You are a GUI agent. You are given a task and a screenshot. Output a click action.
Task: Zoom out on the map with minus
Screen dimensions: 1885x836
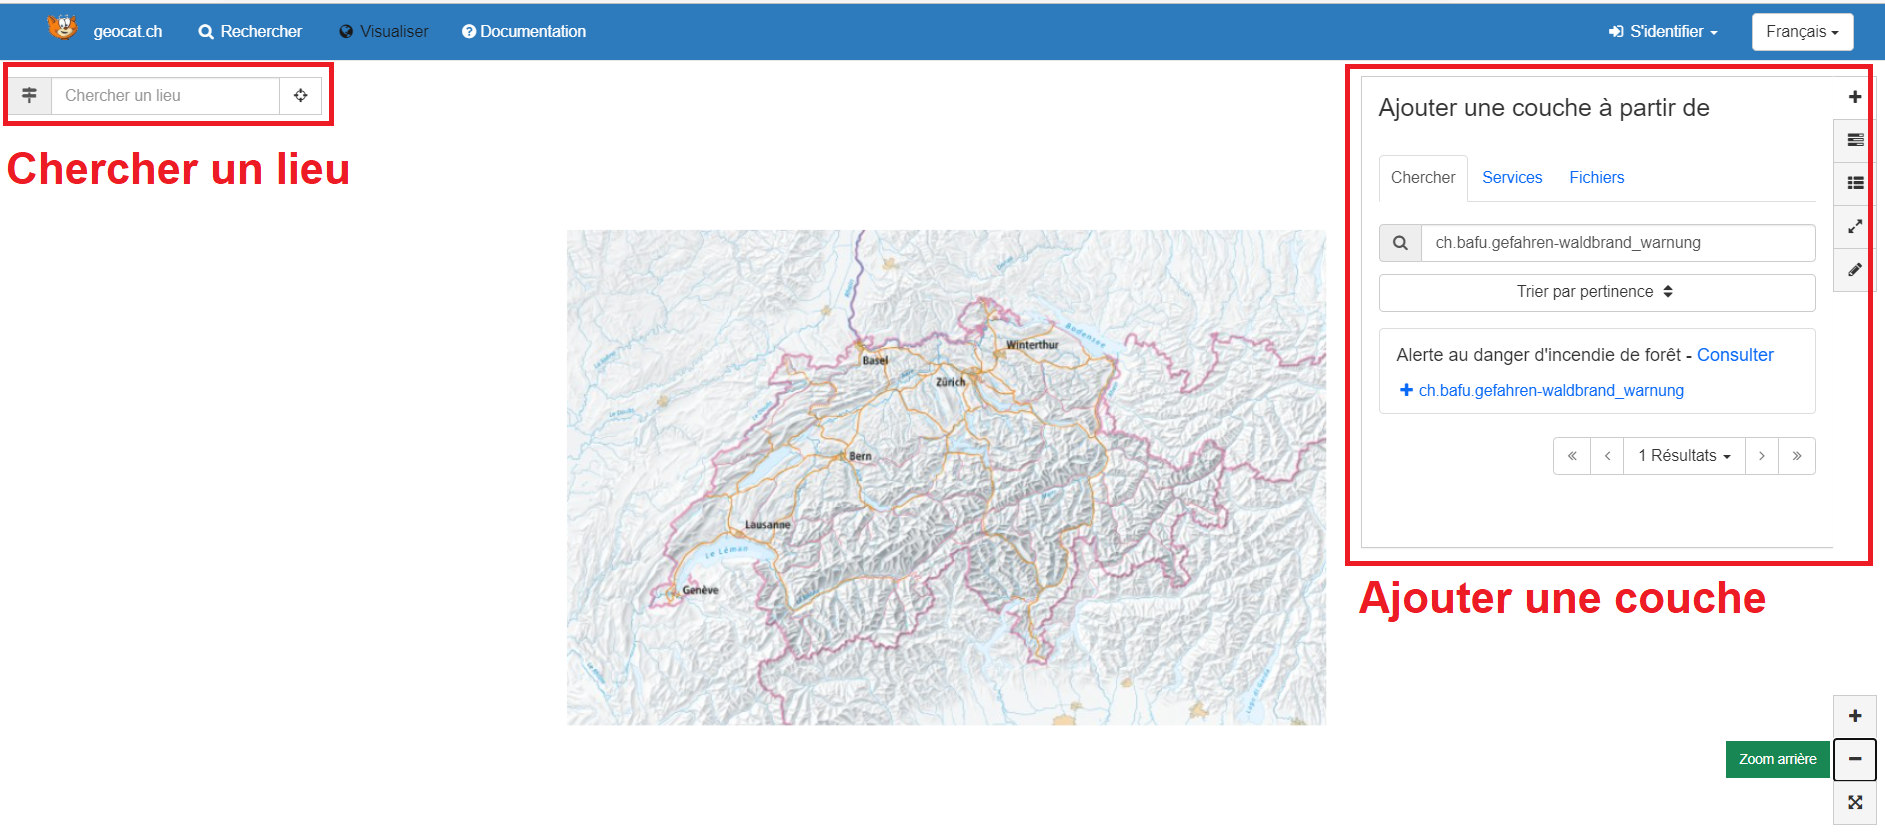coord(1854,759)
